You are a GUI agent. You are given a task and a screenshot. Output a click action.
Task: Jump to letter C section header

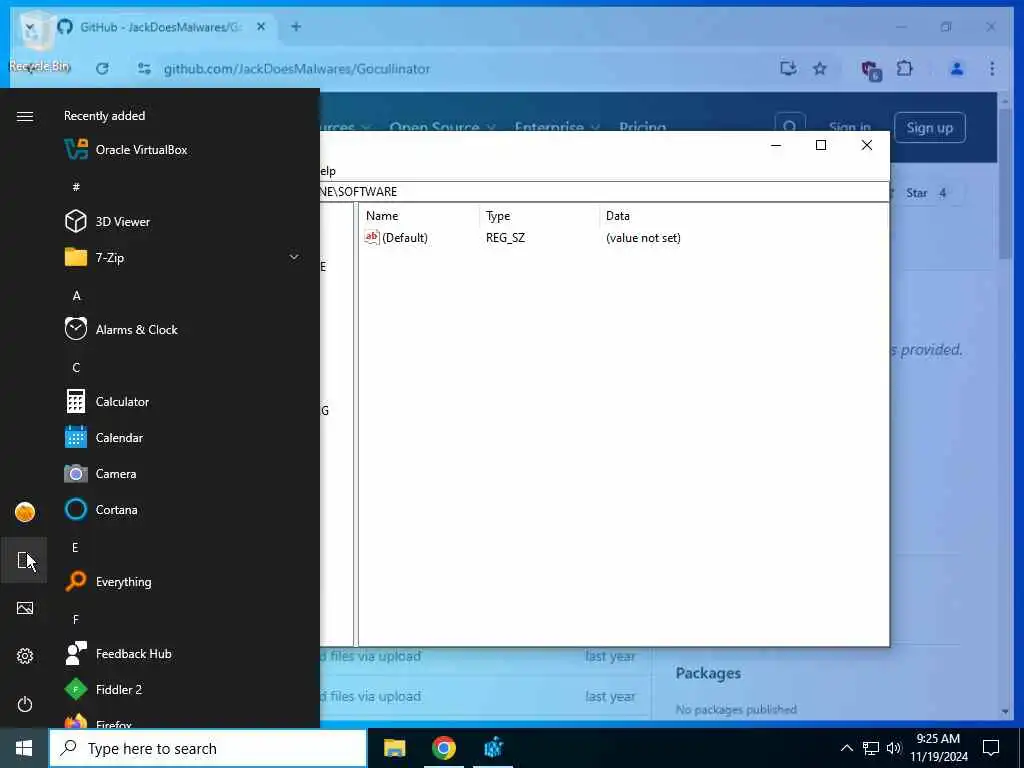(76, 368)
